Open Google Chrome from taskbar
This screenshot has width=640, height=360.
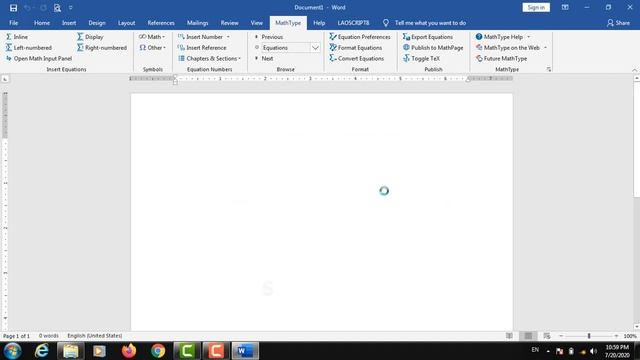pyautogui.click(x=158, y=351)
